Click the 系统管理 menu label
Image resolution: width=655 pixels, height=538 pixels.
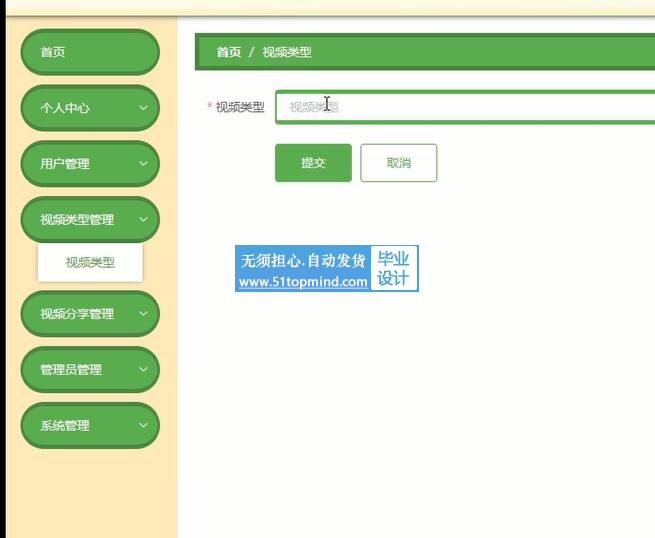(x=65, y=426)
